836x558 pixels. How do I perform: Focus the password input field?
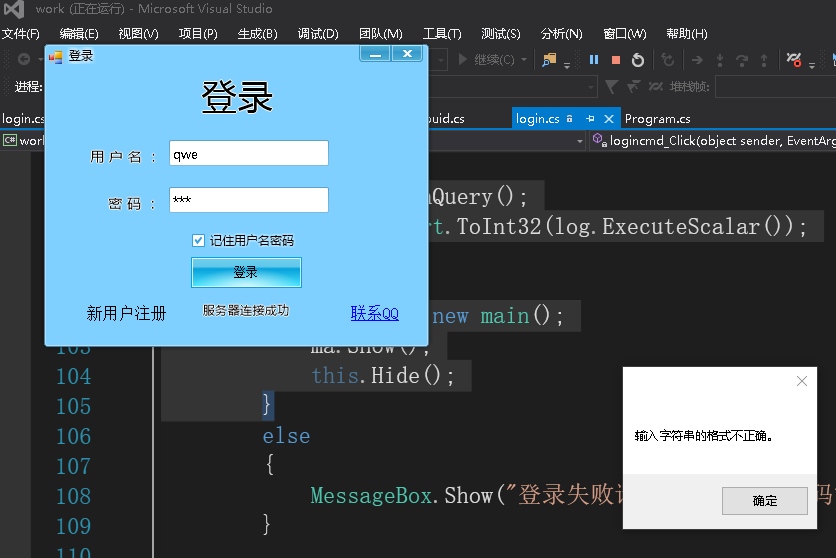pos(248,200)
